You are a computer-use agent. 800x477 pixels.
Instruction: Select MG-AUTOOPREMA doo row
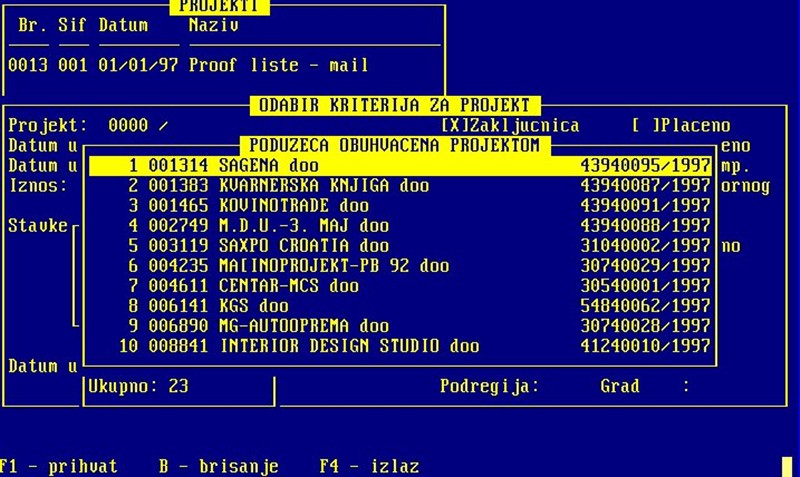pyautogui.click(x=401, y=326)
